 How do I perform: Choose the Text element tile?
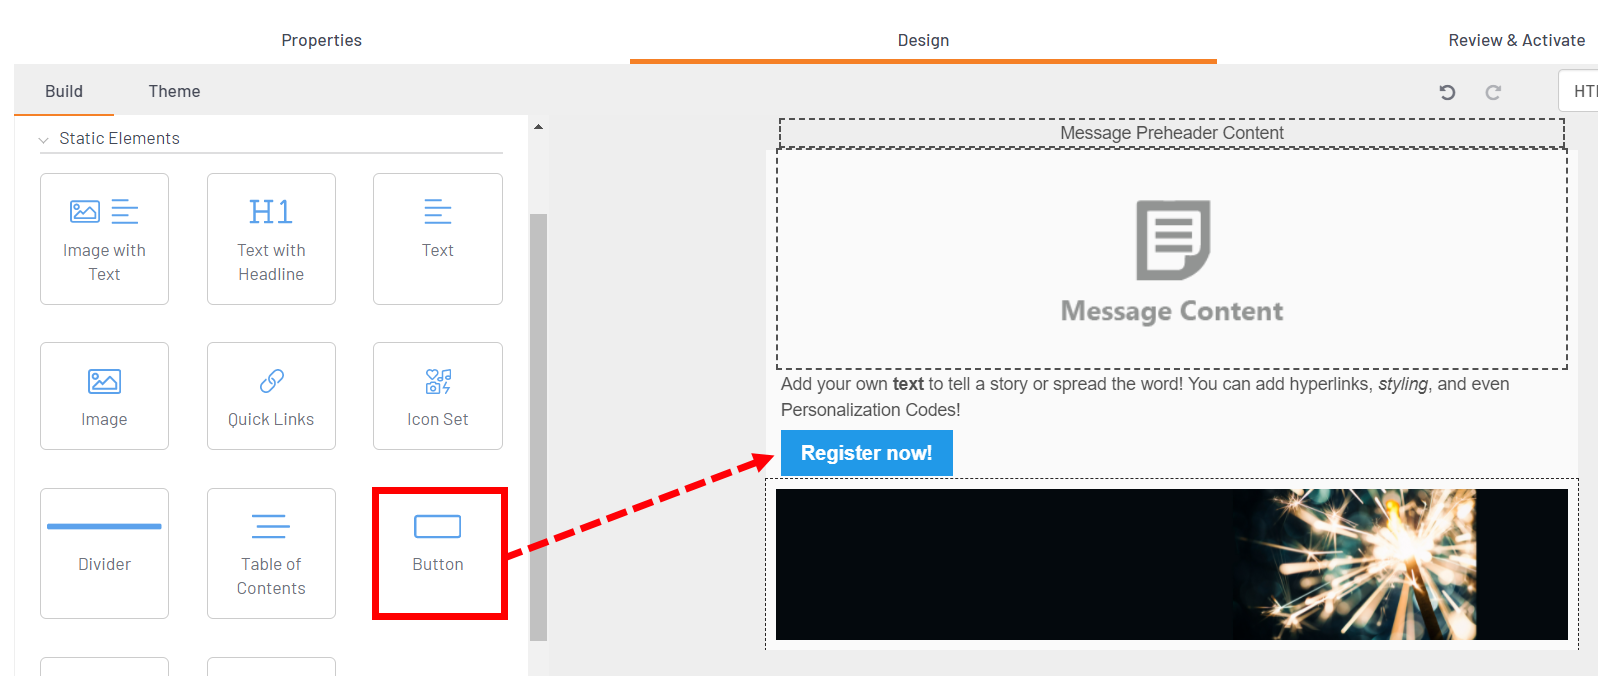[437, 239]
